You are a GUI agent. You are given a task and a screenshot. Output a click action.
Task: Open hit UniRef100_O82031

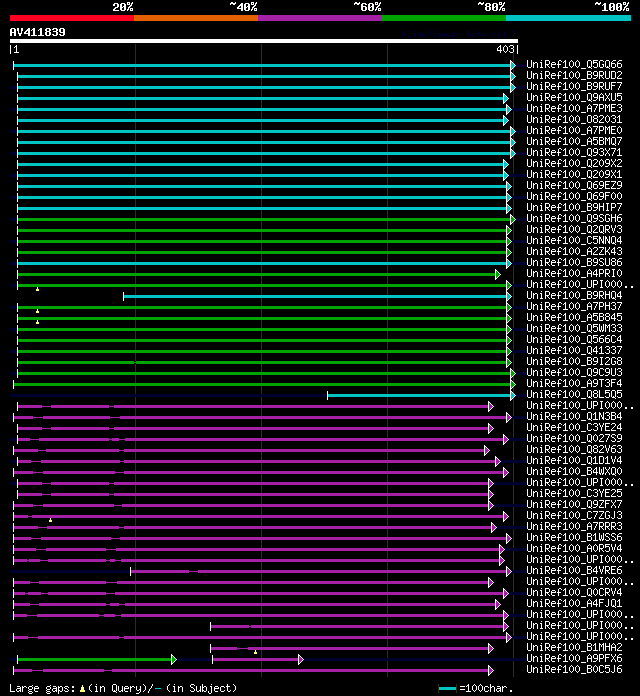574,119
